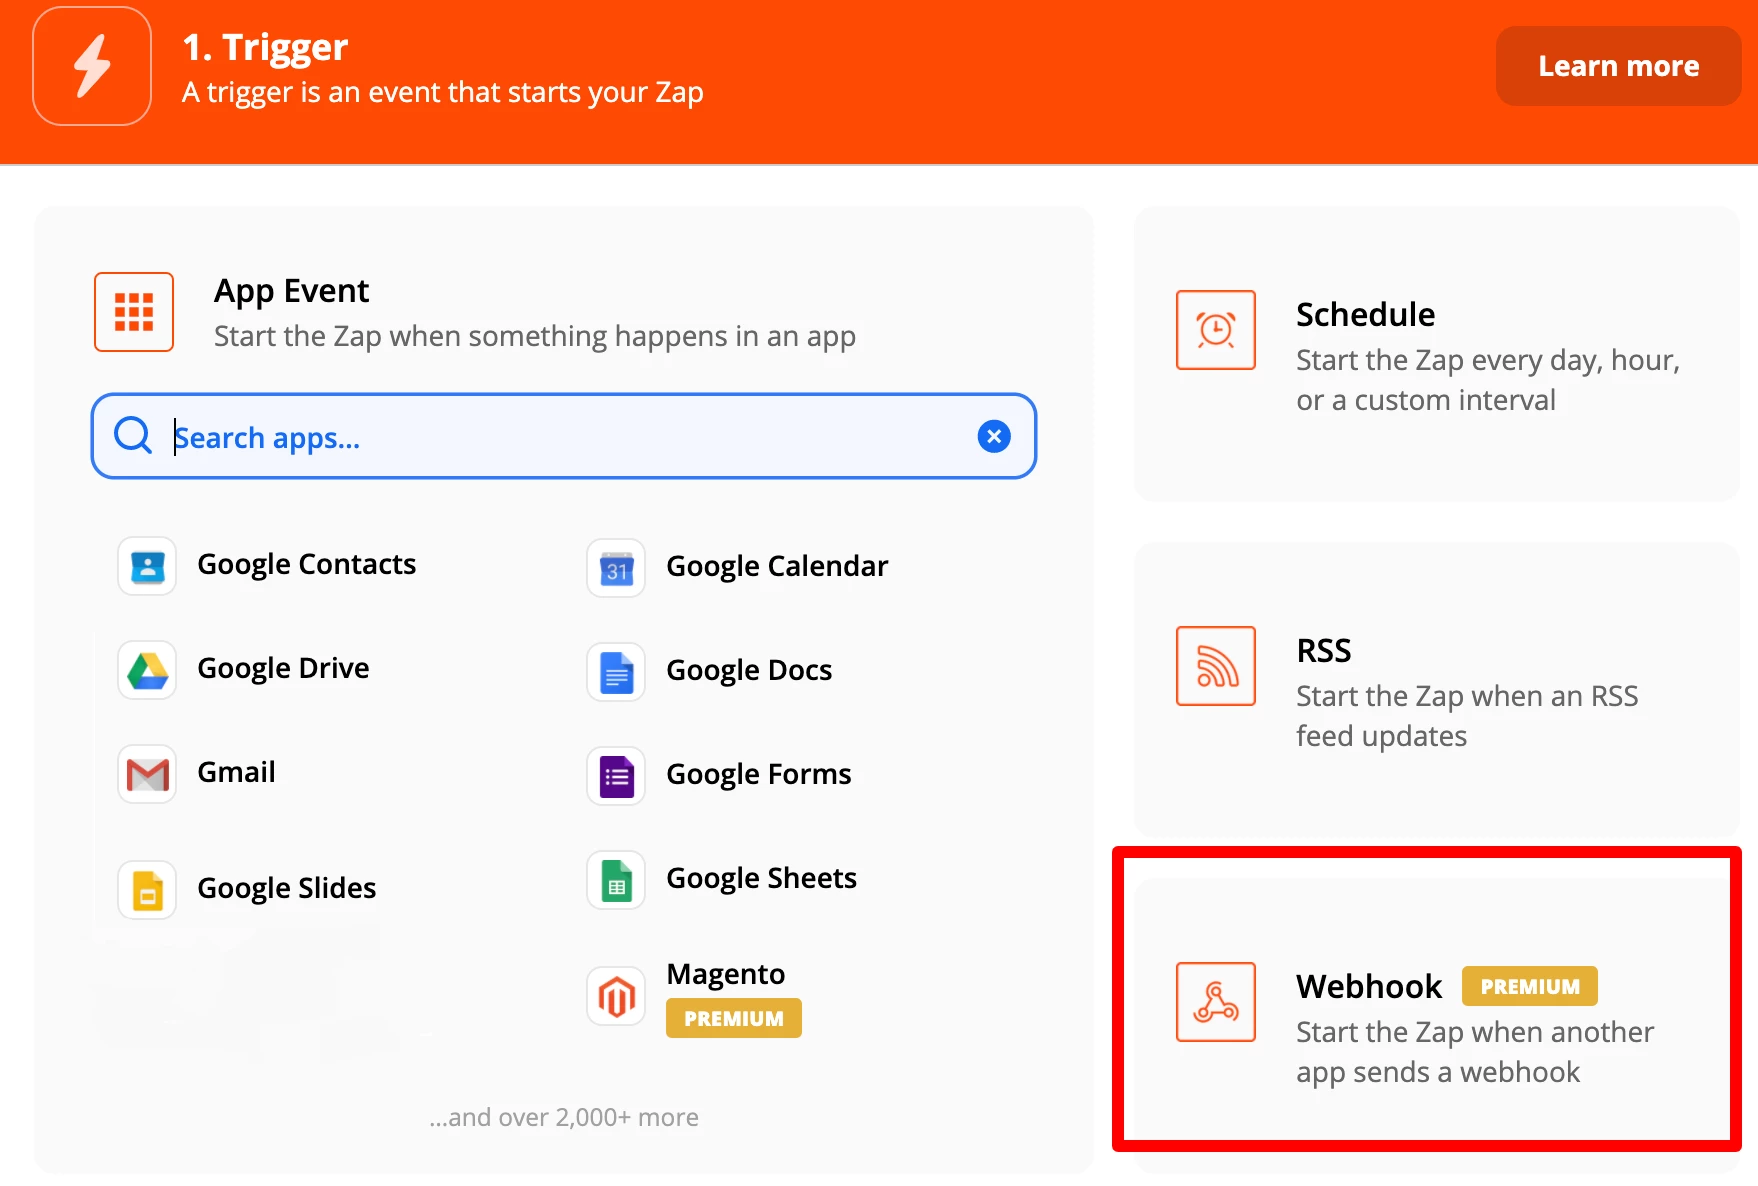Click the App Event heading

click(x=291, y=291)
